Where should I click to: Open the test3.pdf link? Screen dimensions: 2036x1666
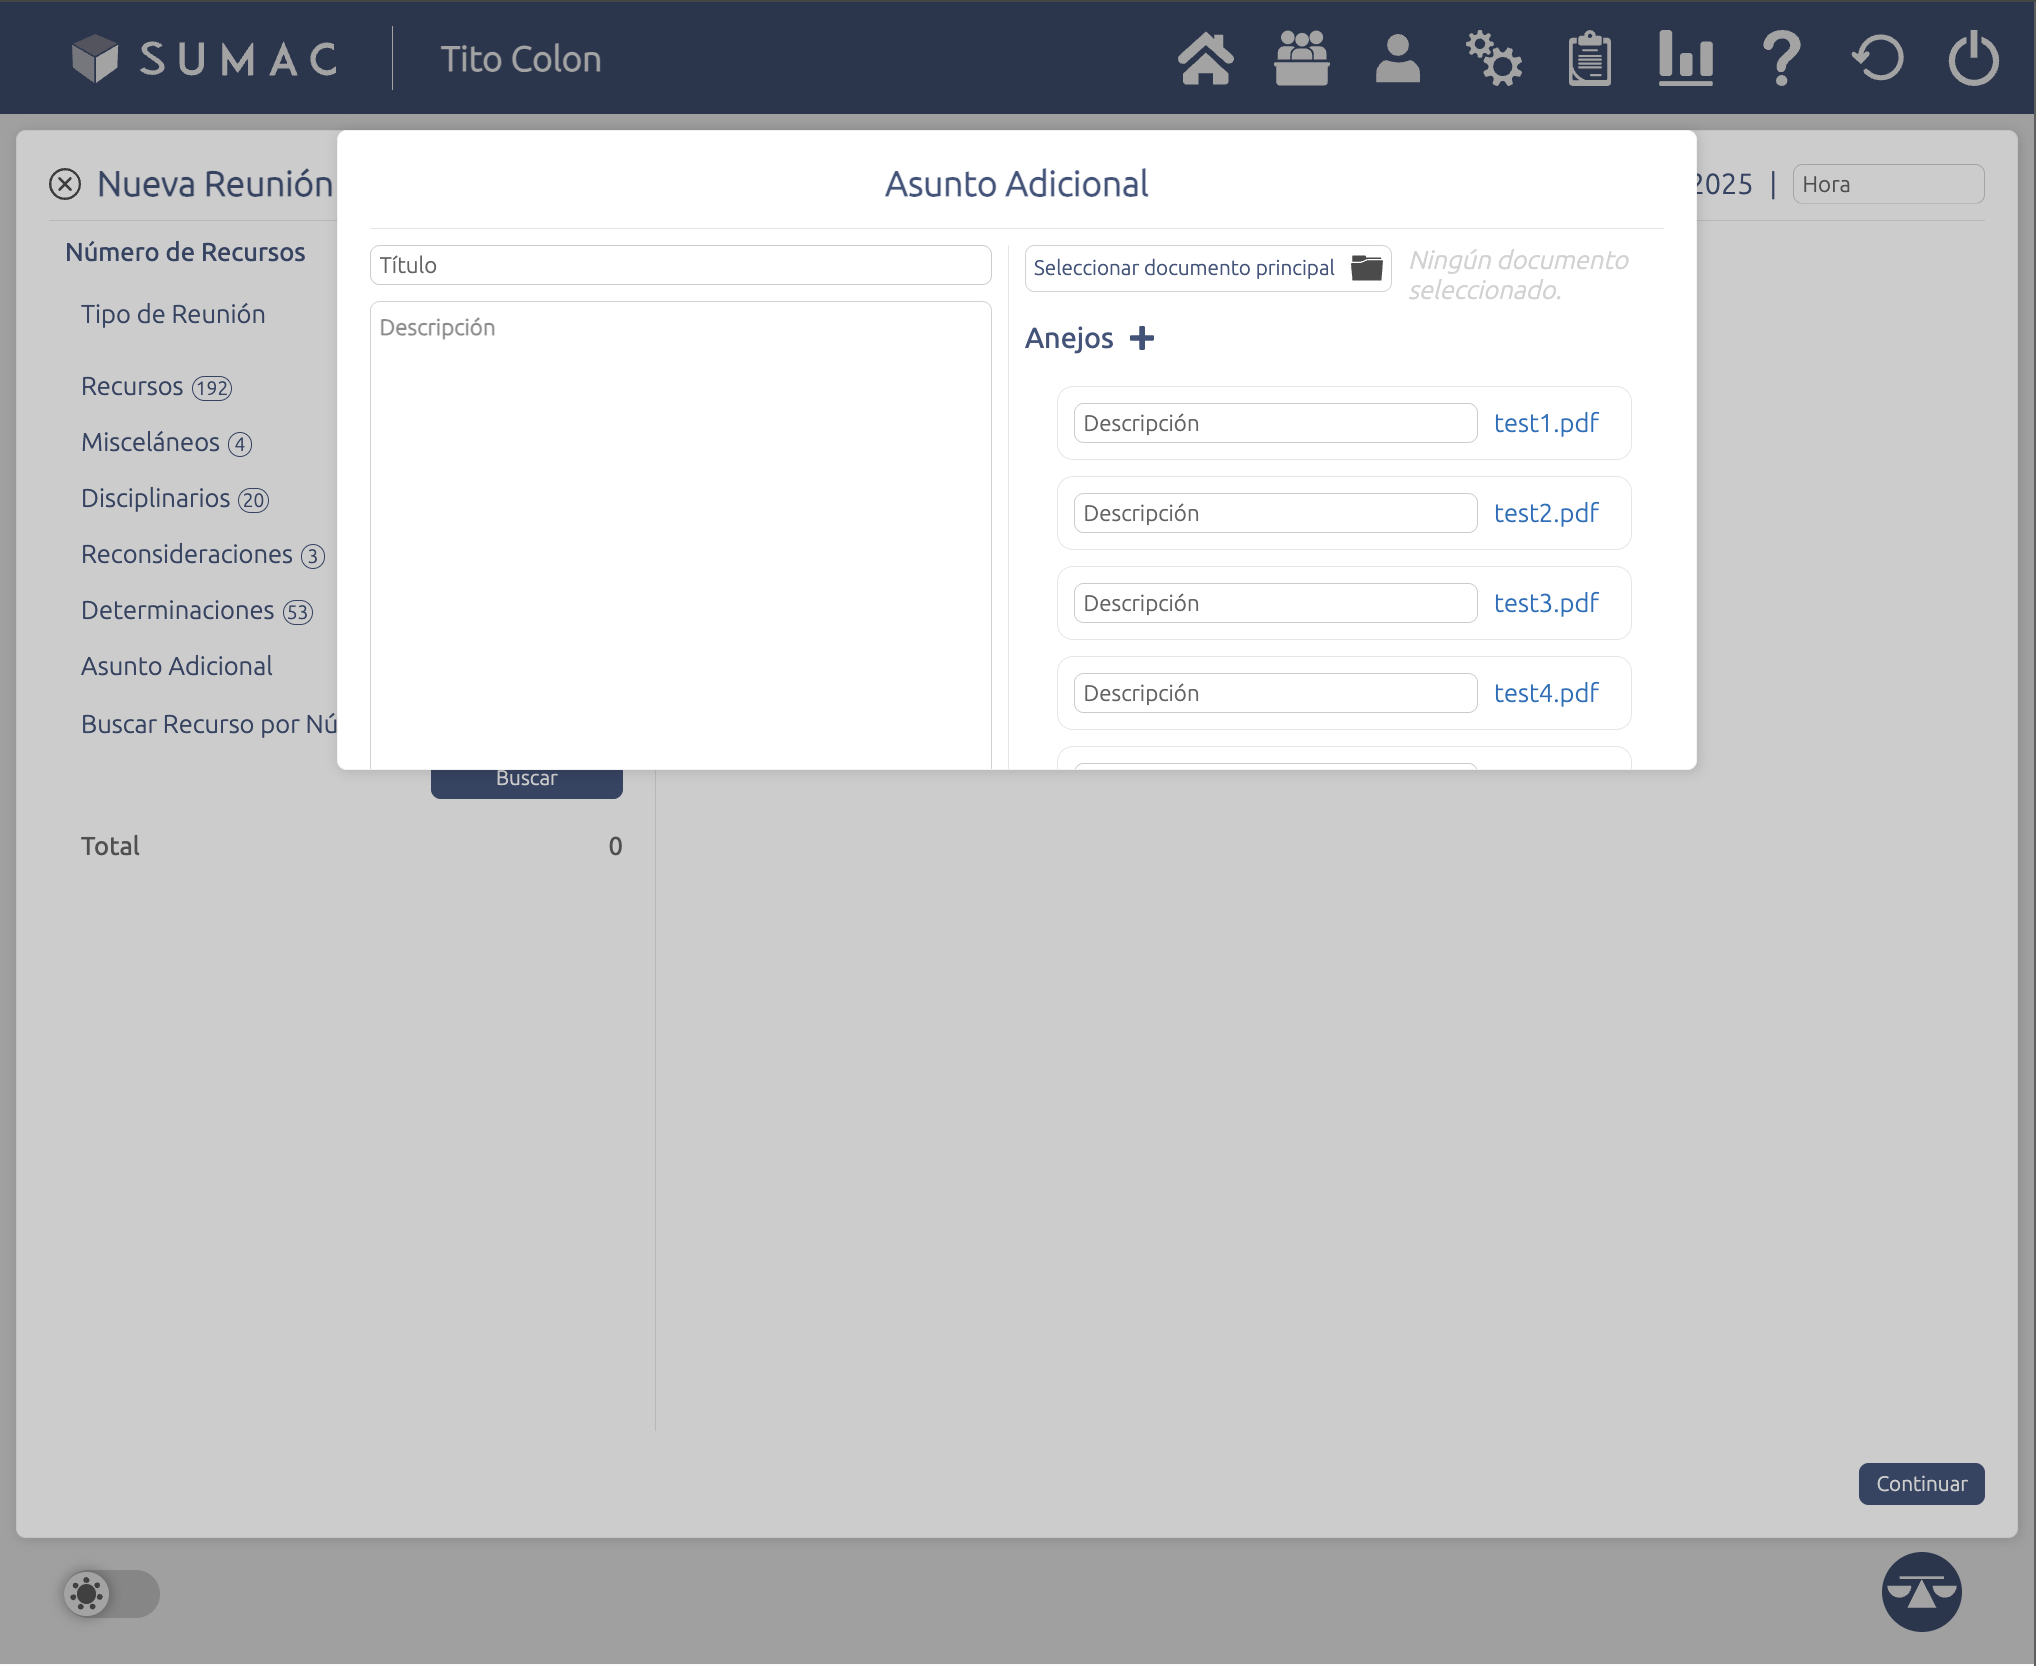pyautogui.click(x=1545, y=603)
